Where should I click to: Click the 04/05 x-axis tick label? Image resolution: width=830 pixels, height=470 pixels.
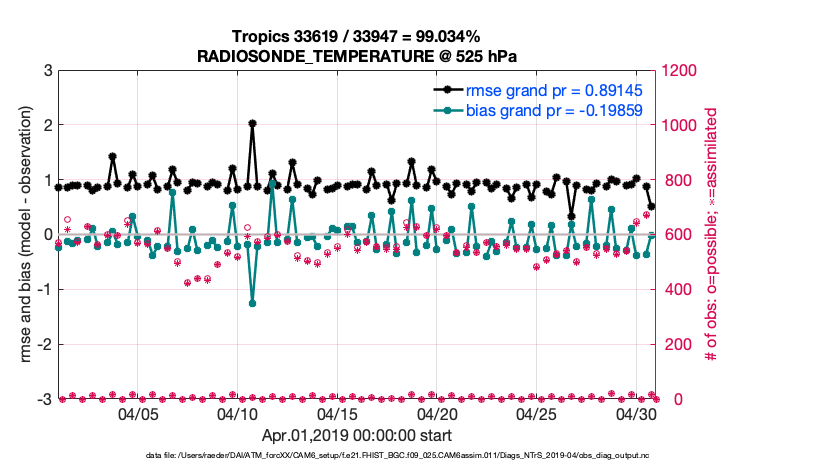click(x=138, y=414)
